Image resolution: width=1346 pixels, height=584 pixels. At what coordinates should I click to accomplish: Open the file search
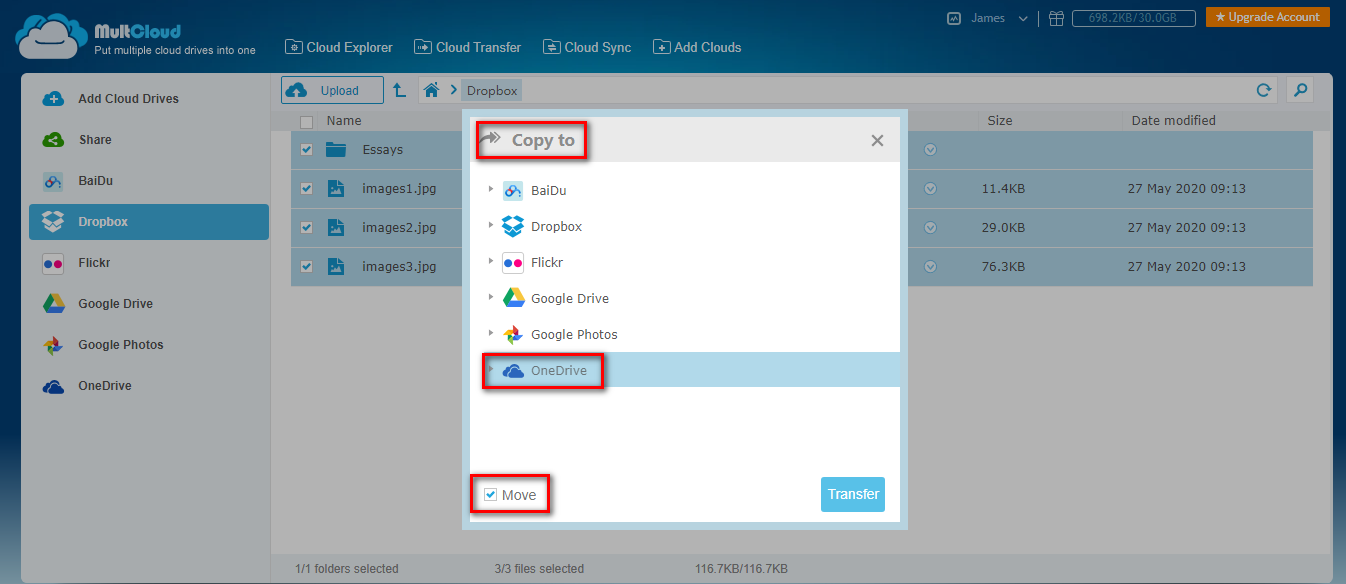click(x=1299, y=90)
